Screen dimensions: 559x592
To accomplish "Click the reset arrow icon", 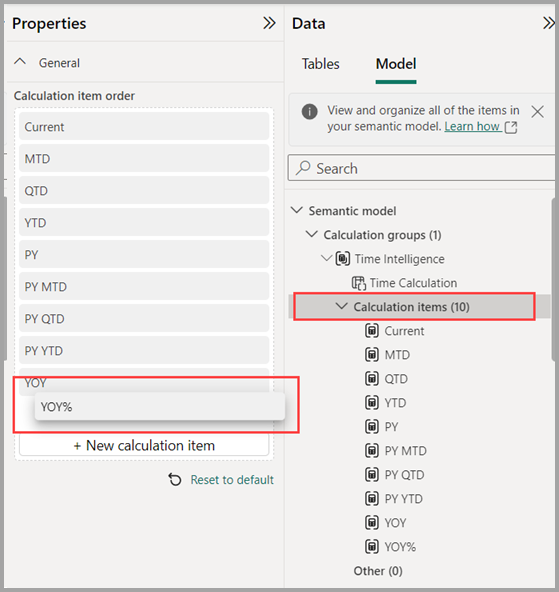I will pyautogui.click(x=175, y=480).
